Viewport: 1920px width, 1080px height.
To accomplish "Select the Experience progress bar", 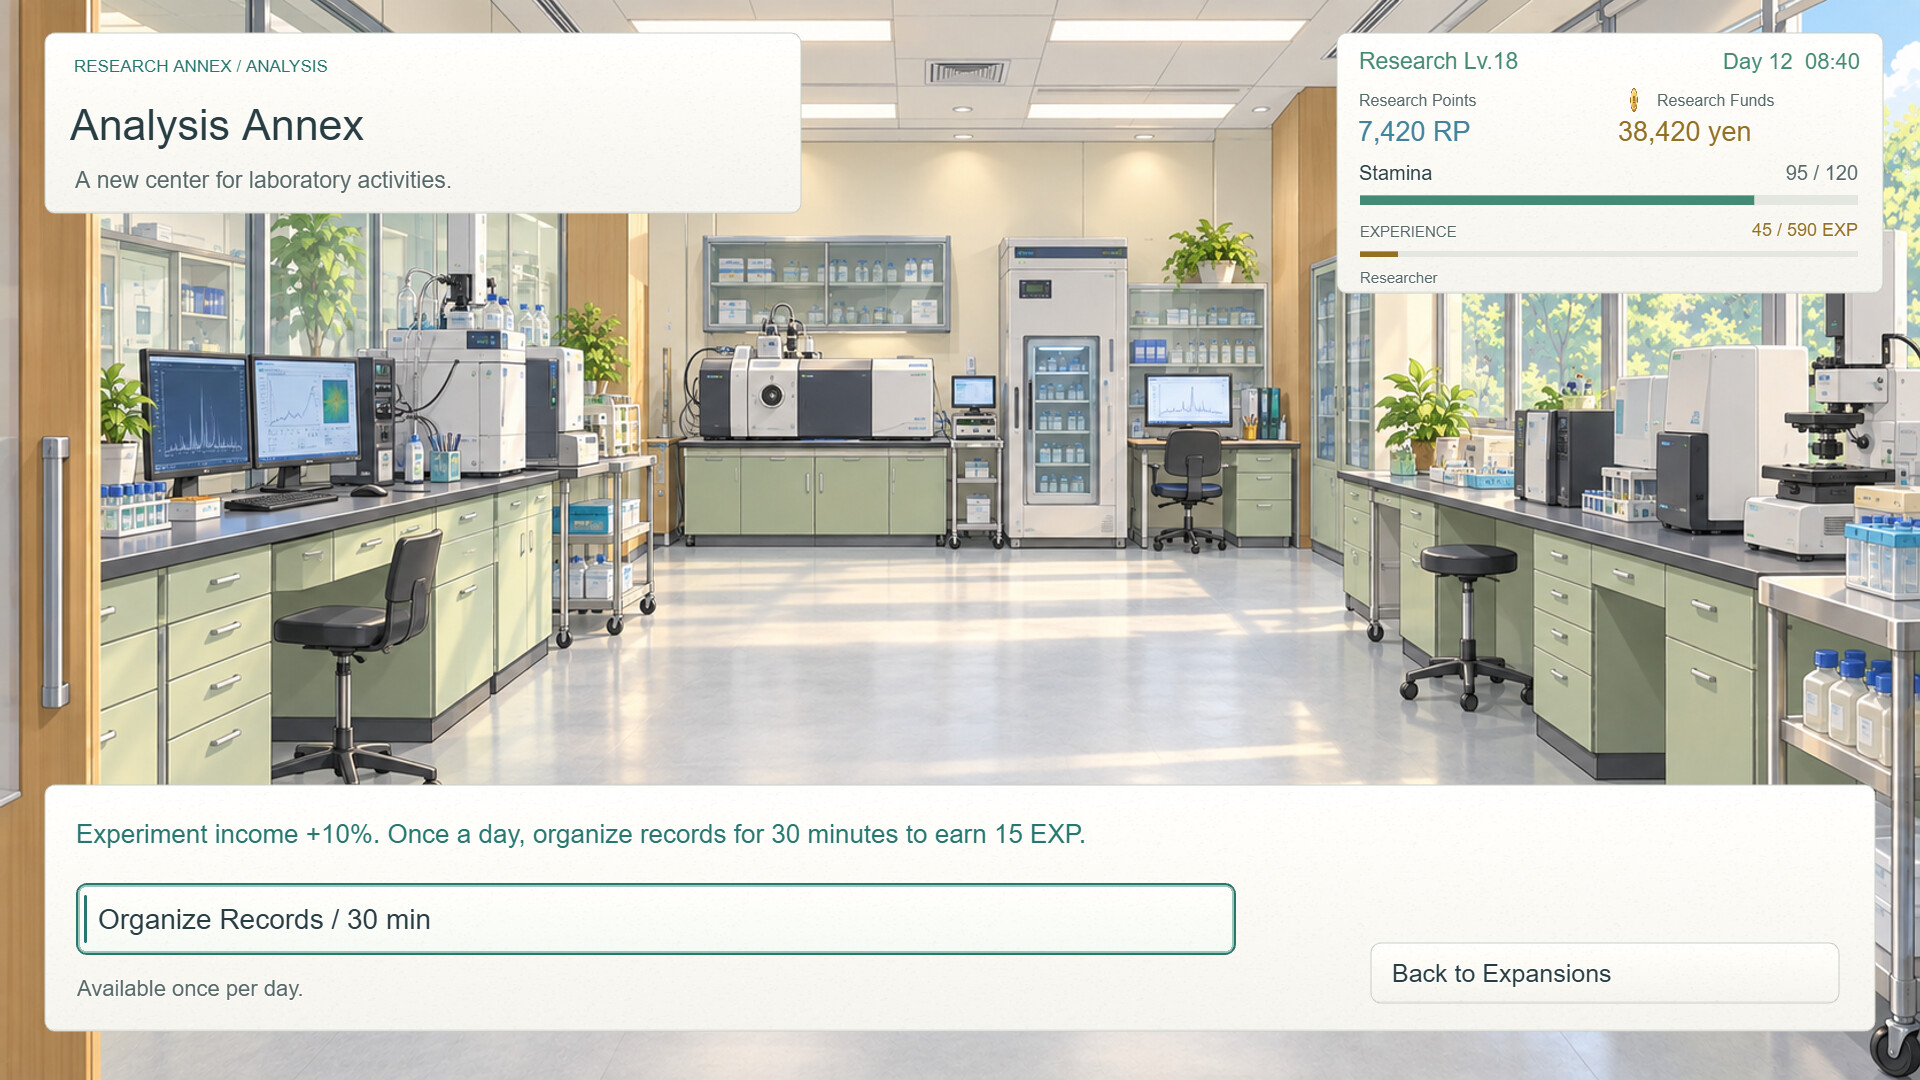I will (1608, 254).
